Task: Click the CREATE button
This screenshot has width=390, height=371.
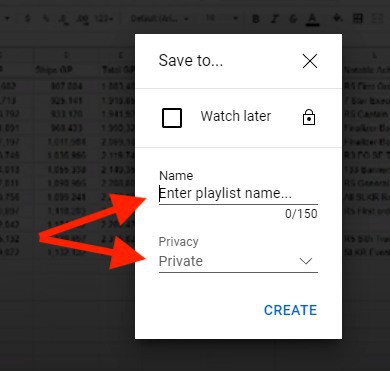Action: (x=290, y=310)
